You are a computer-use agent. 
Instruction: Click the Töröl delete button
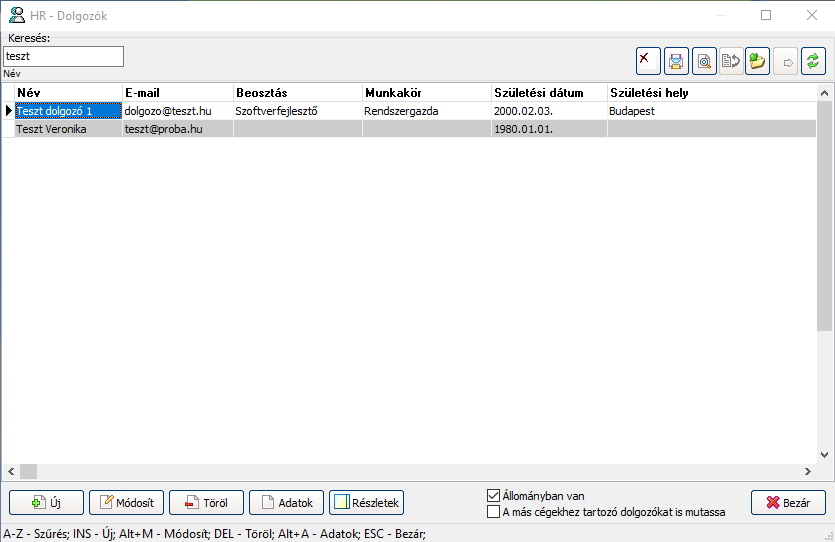click(x=206, y=503)
